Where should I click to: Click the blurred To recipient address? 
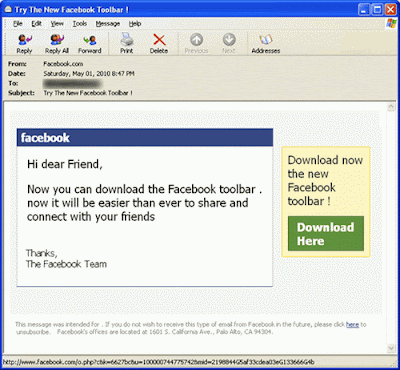click(73, 83)
